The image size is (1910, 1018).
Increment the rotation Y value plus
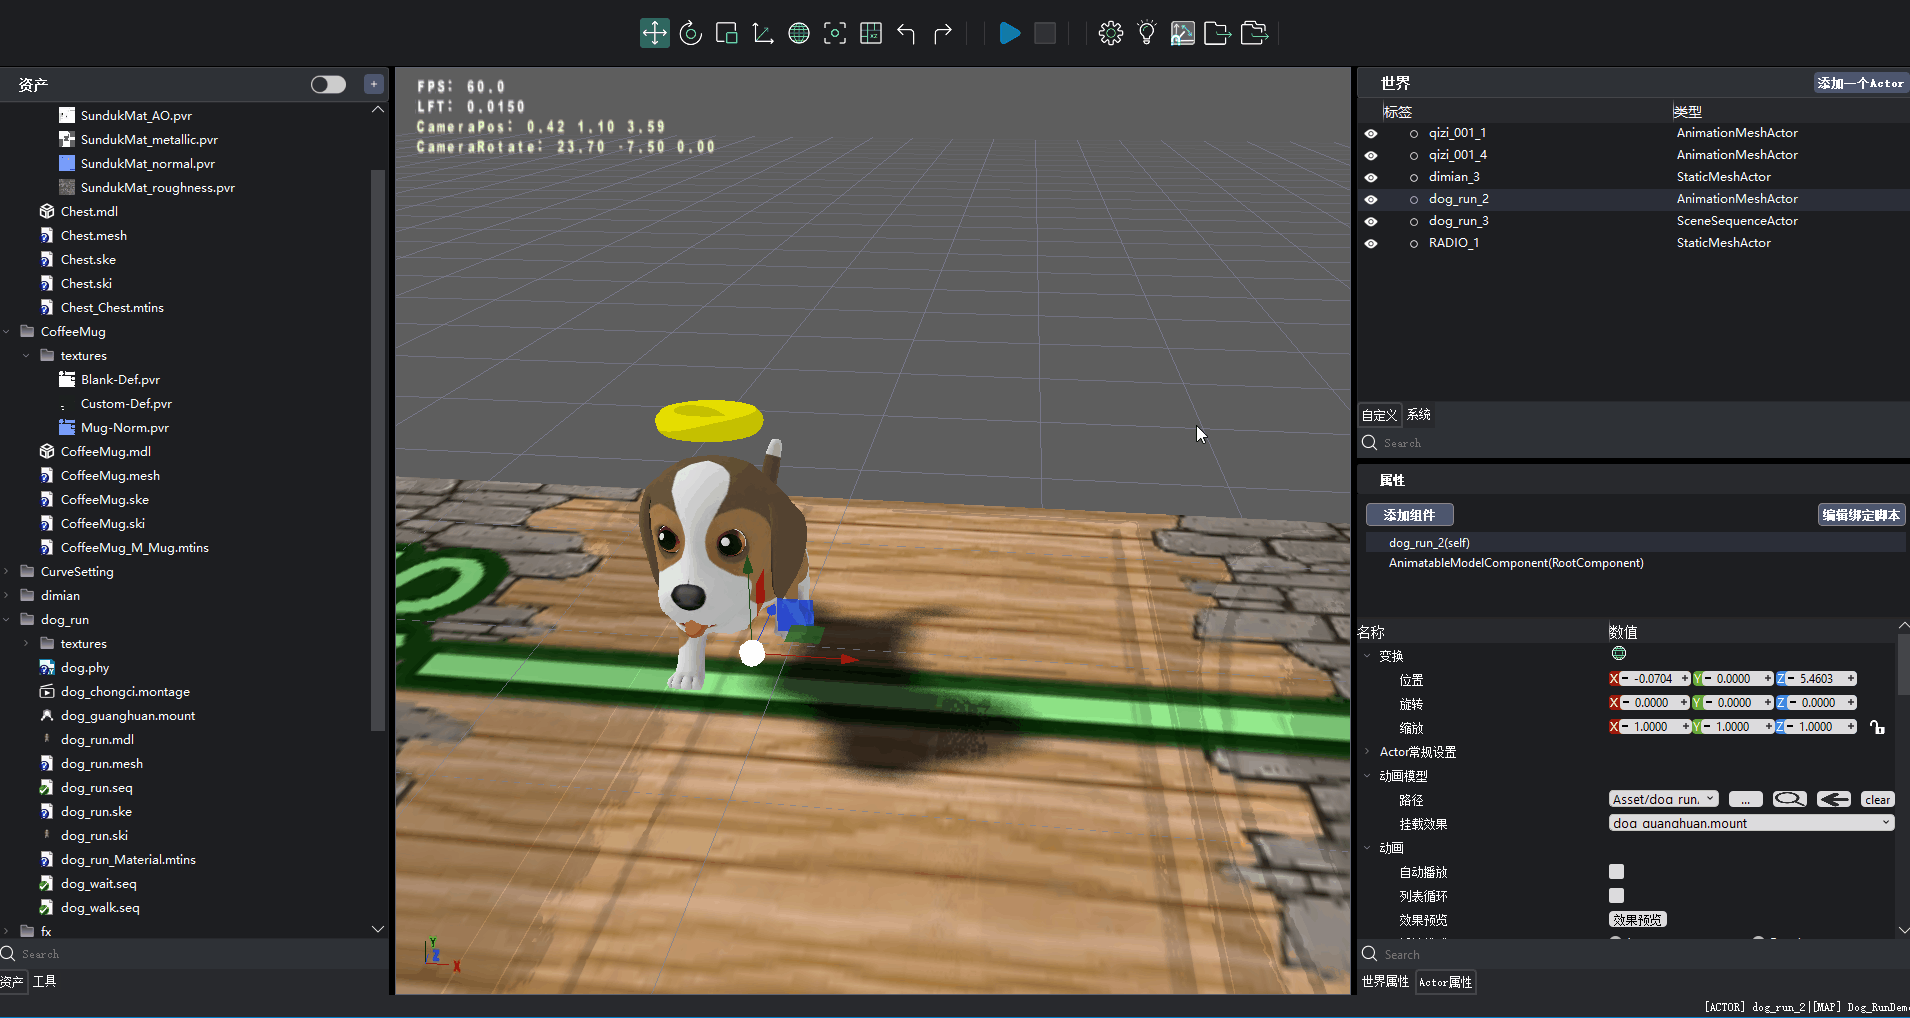pyautogui.click(x=1768, y=702)
